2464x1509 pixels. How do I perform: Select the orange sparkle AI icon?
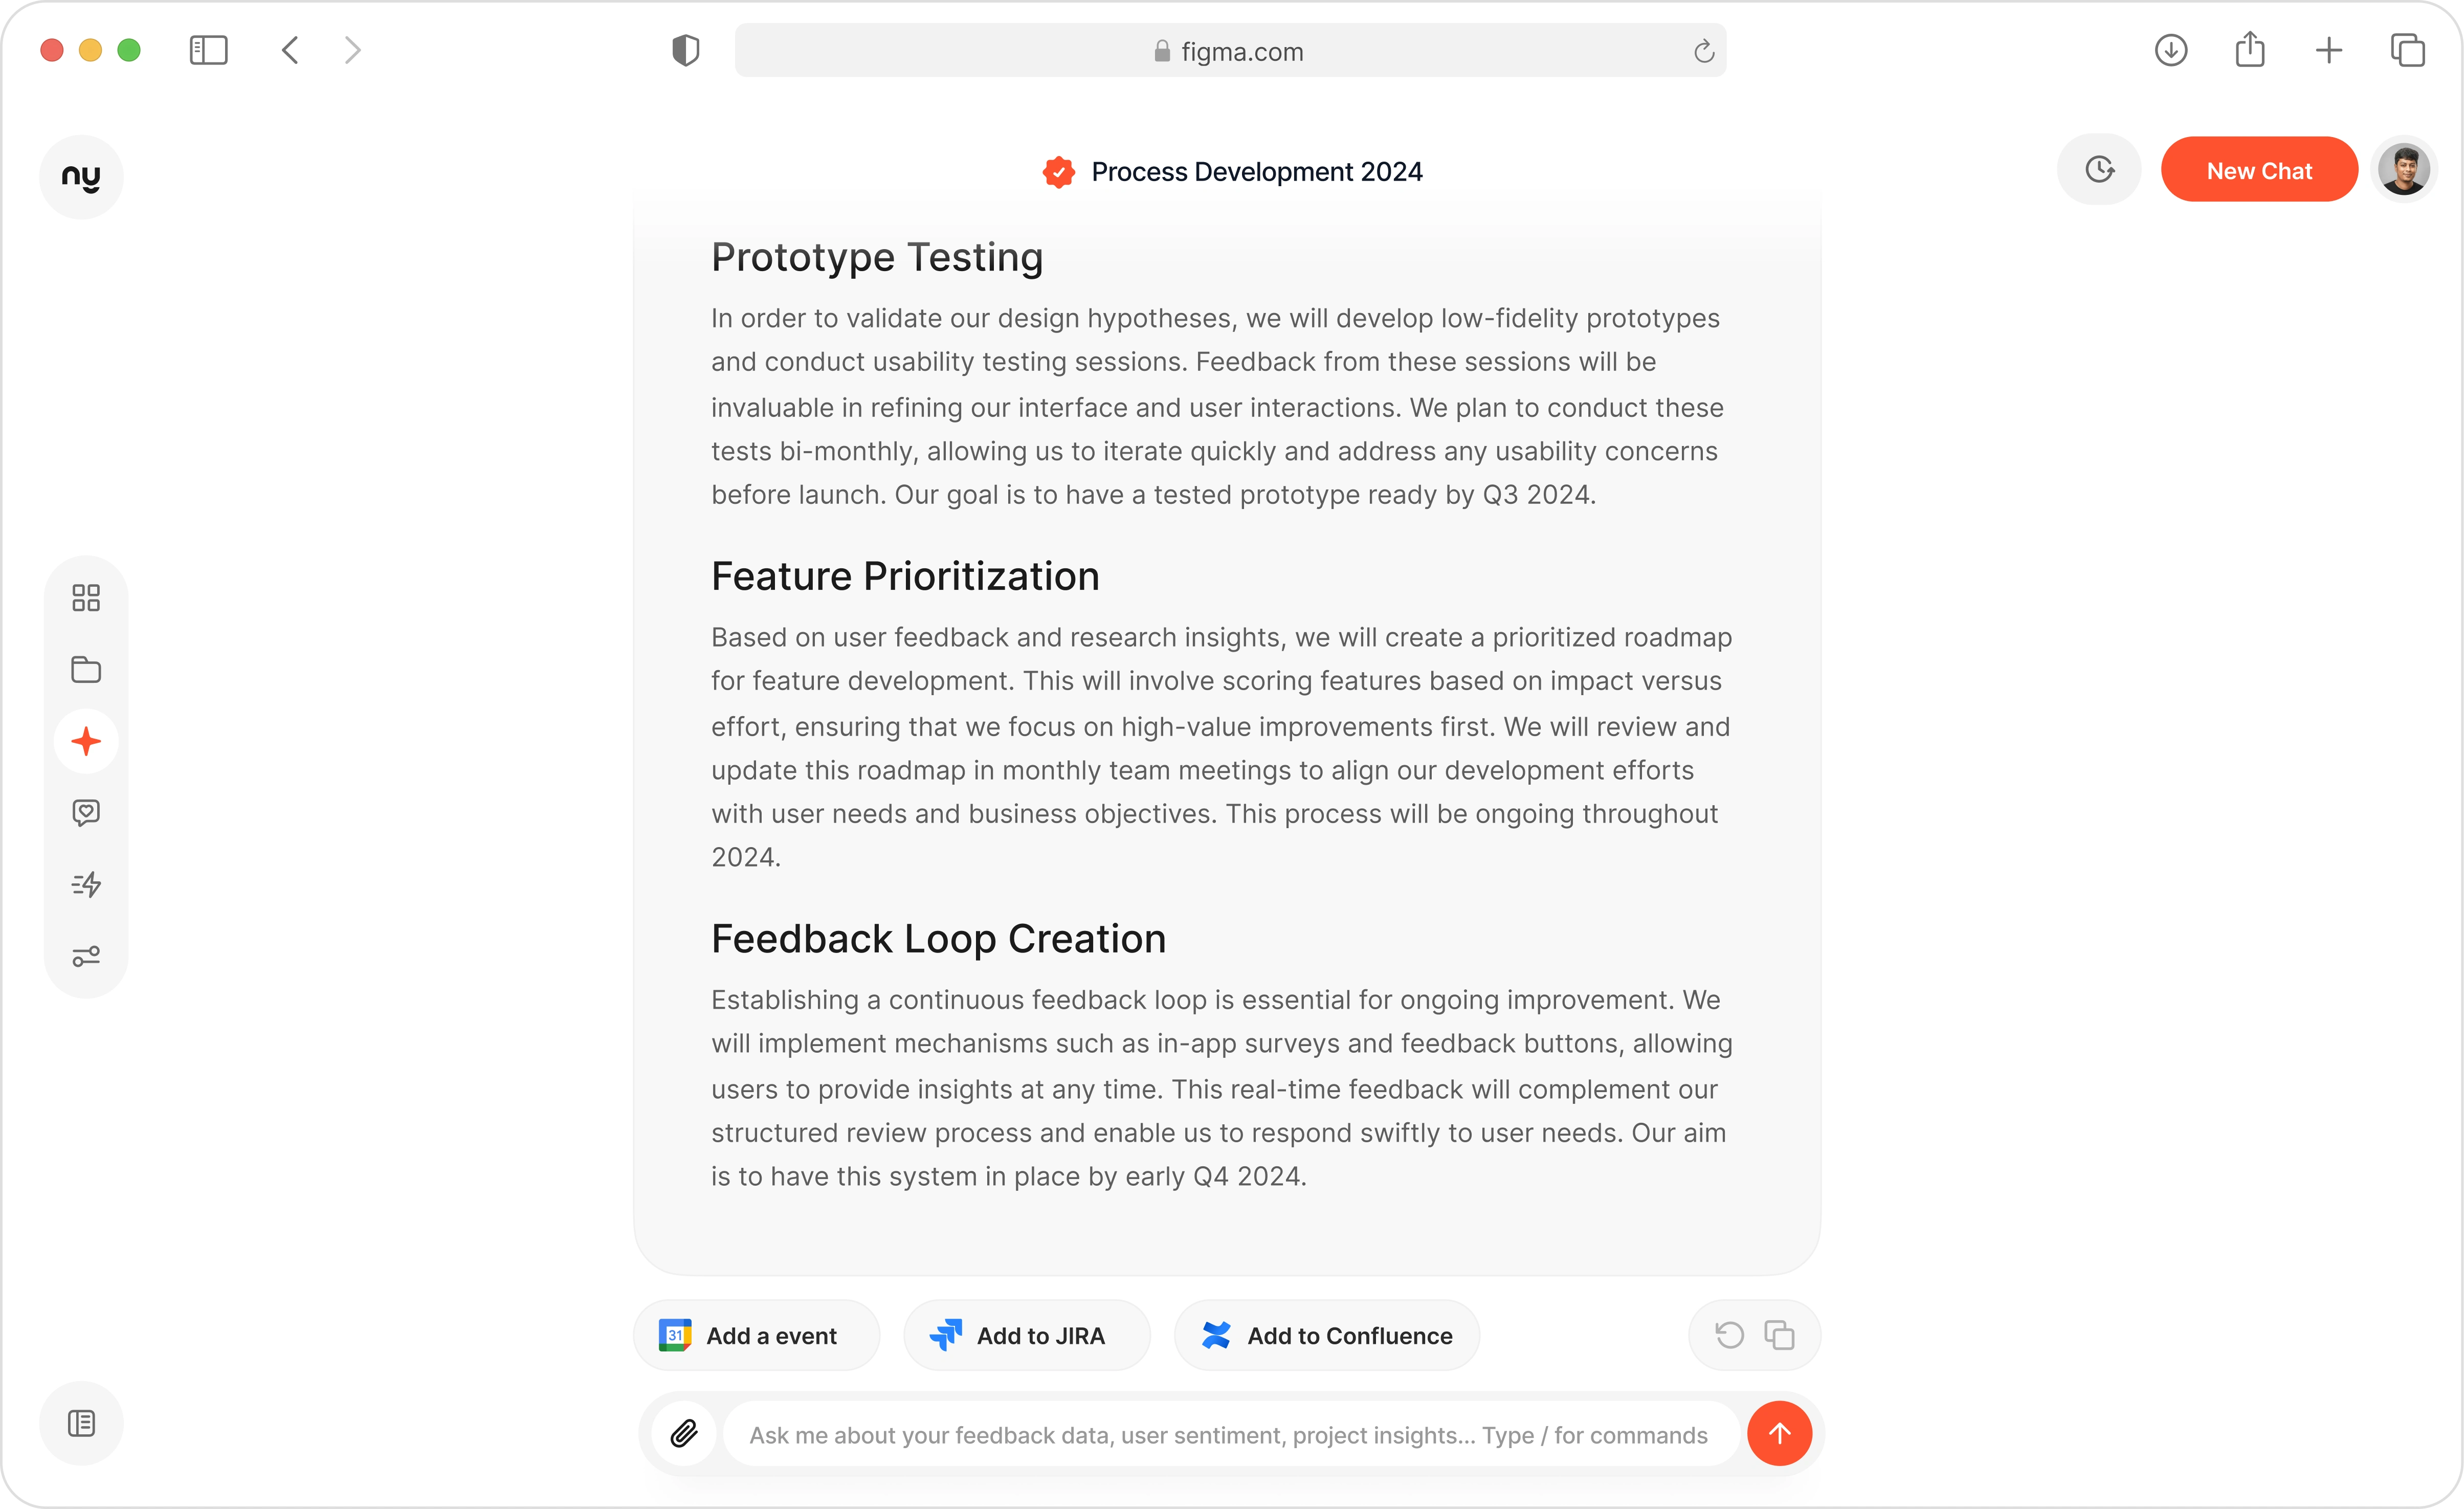[x=86, y=742]
